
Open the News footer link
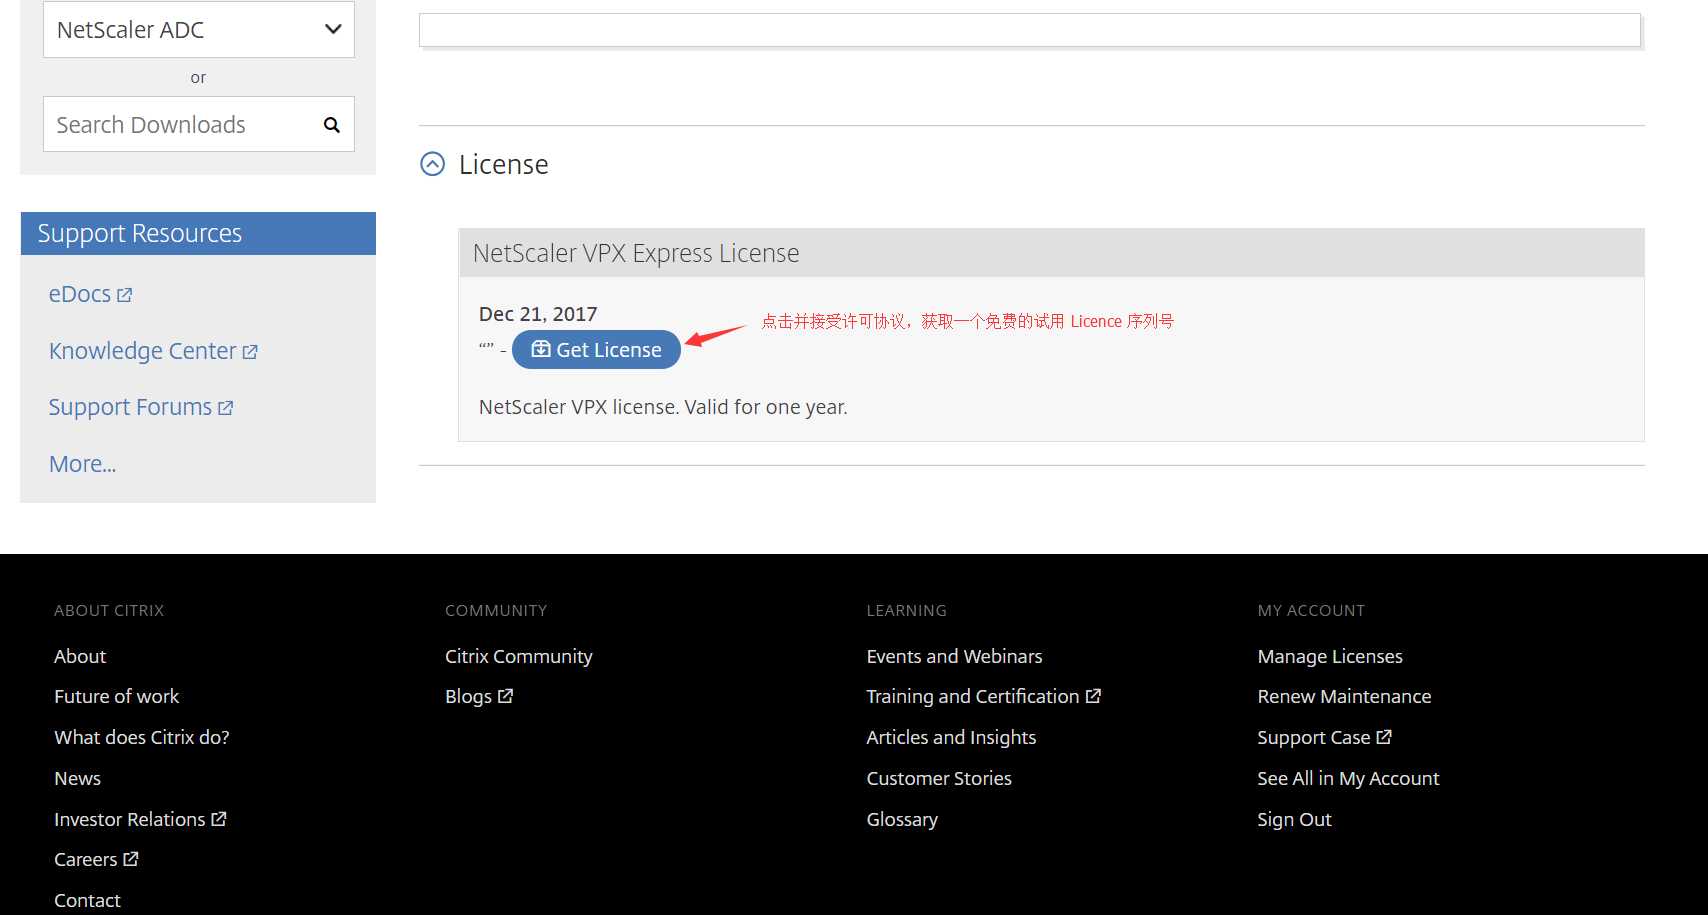(78, 778)
